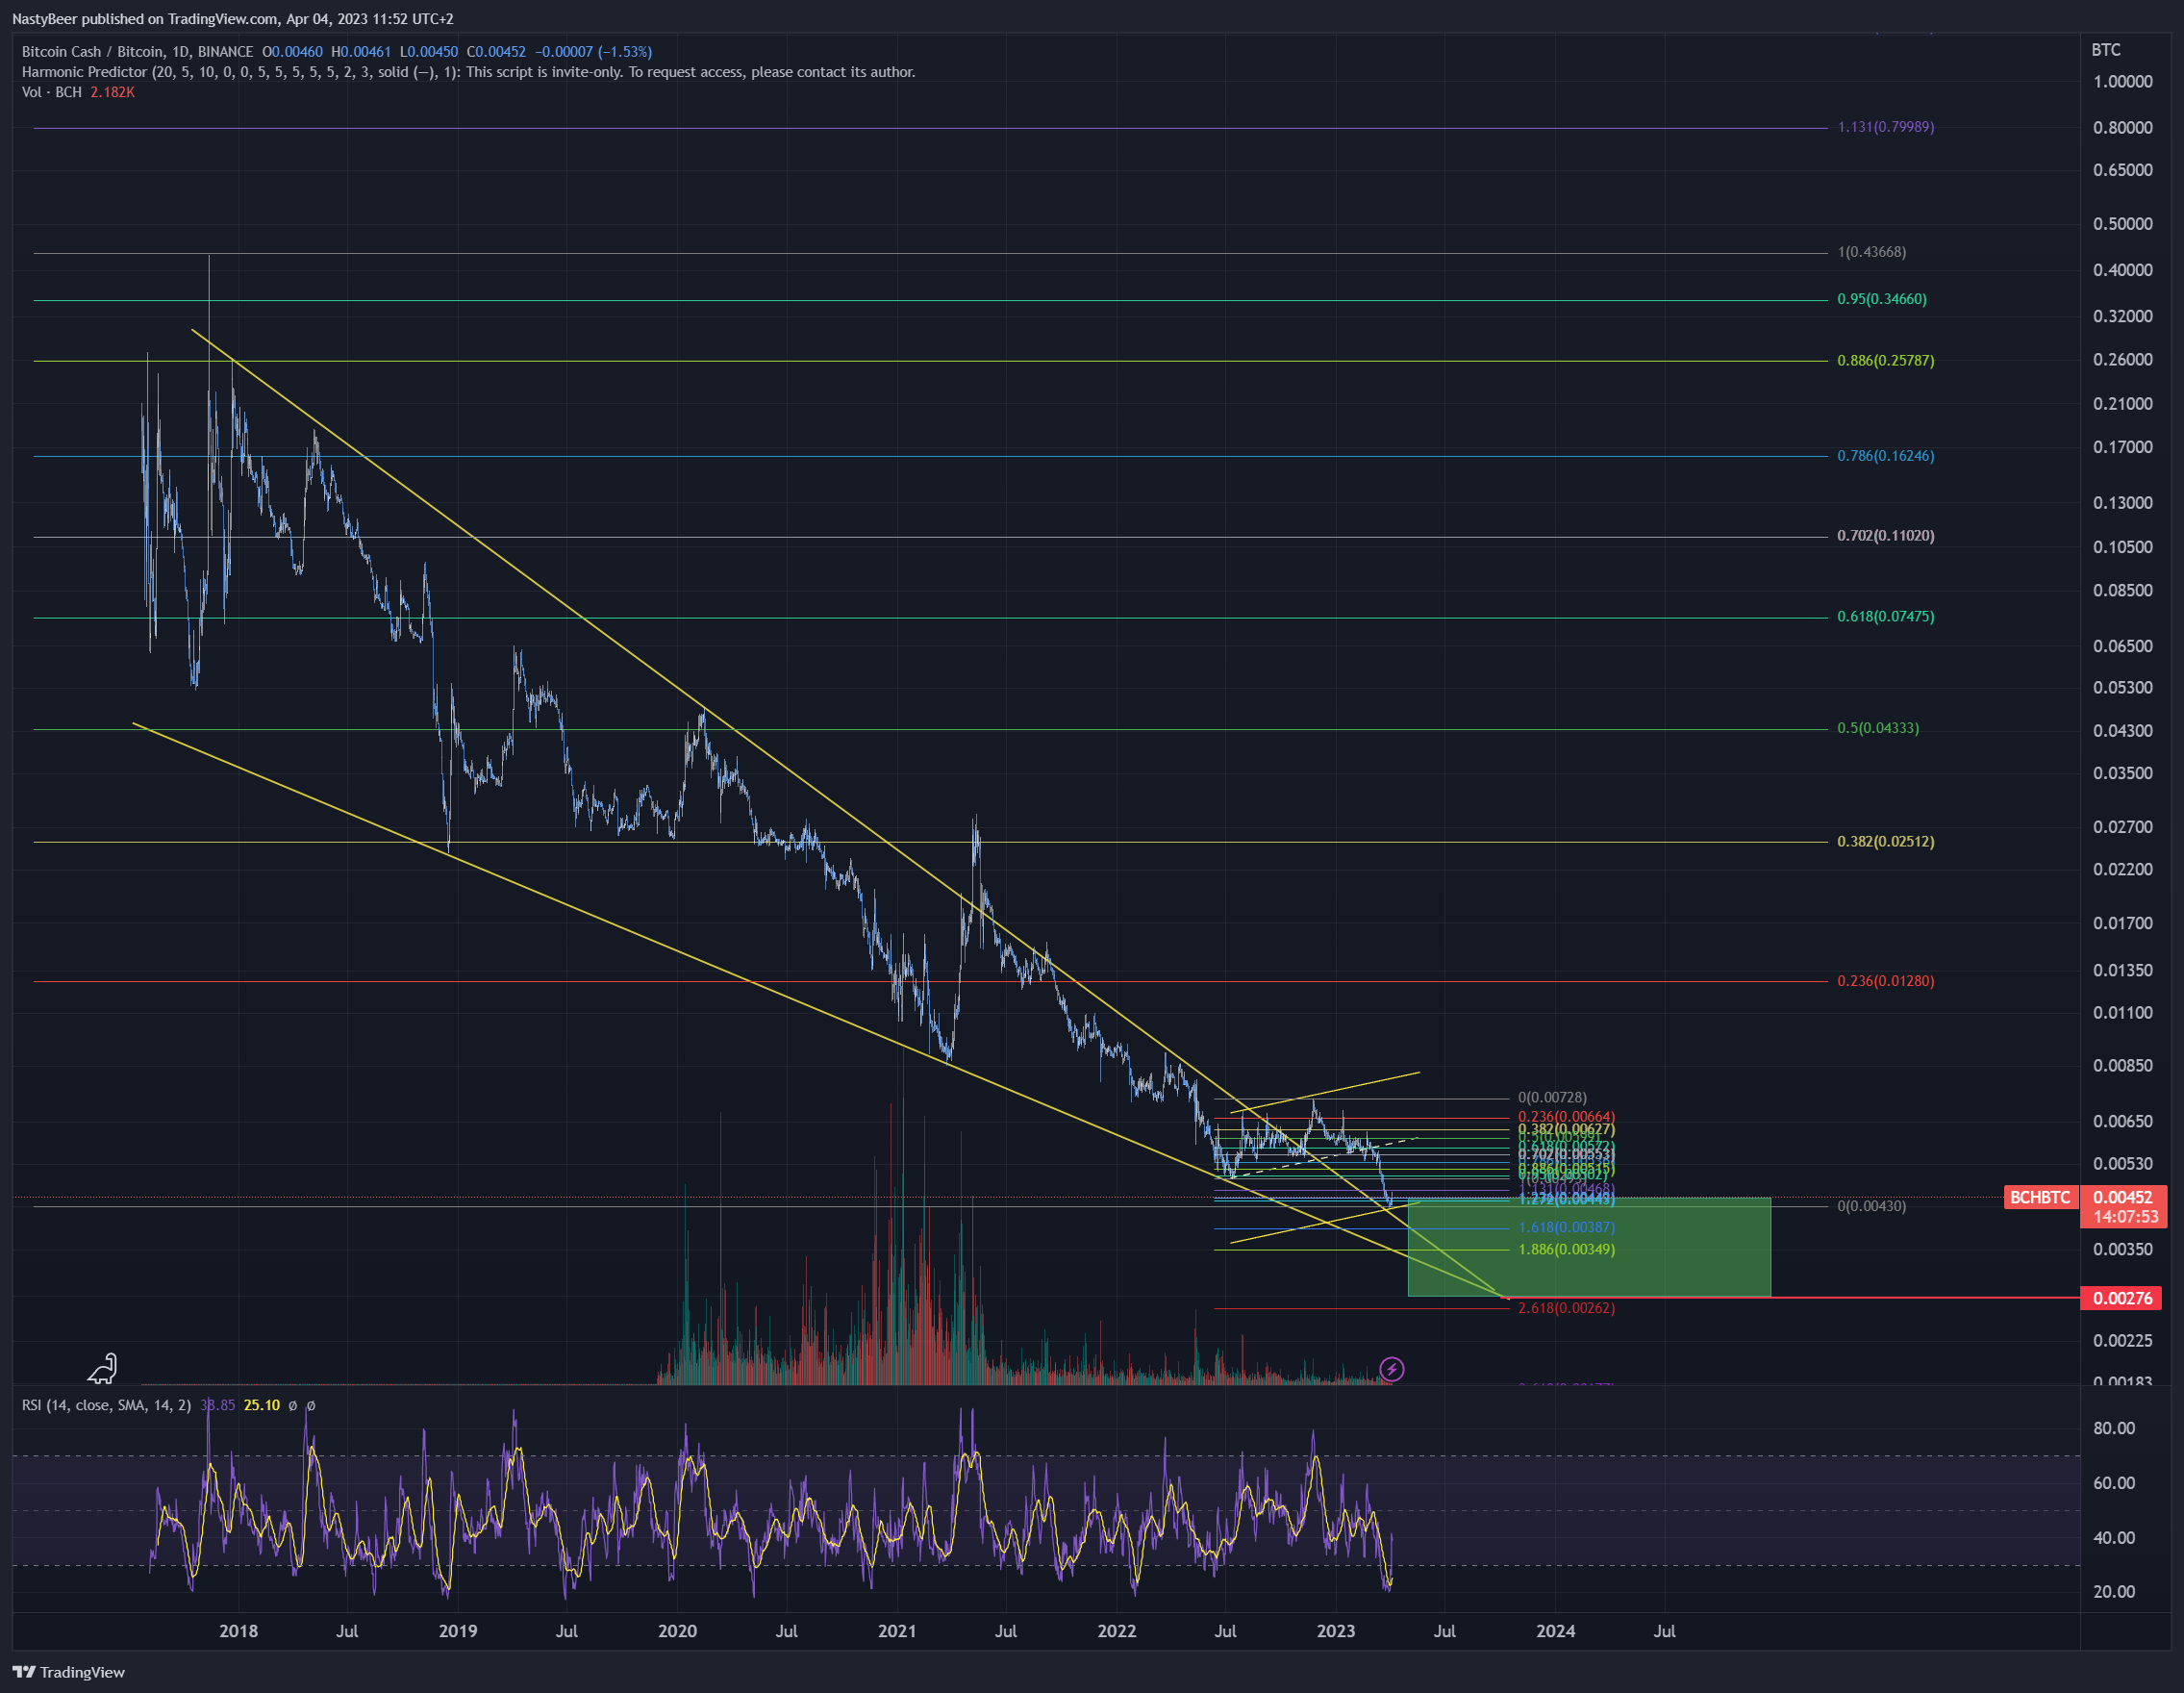This screenshot has width=2184, height=1693.
Task: Click the purple lightning bolt event icon
Action: point(1391,1369)
